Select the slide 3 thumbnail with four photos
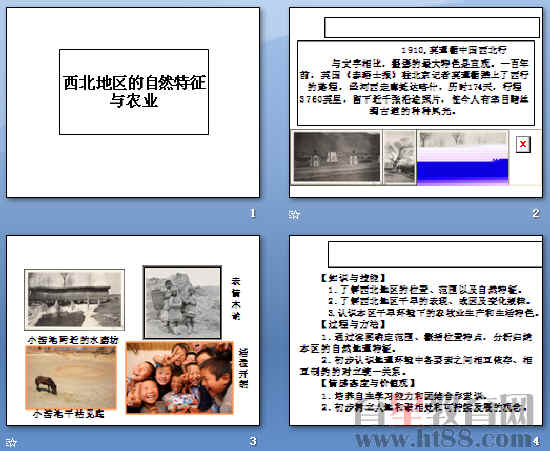The image size is (550, 451). (133, 330)
